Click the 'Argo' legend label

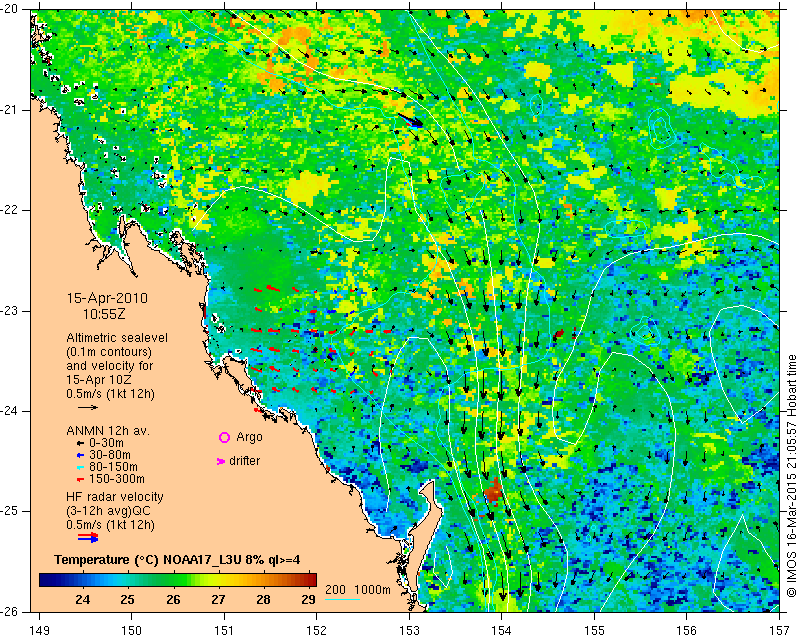click(249, 437)
